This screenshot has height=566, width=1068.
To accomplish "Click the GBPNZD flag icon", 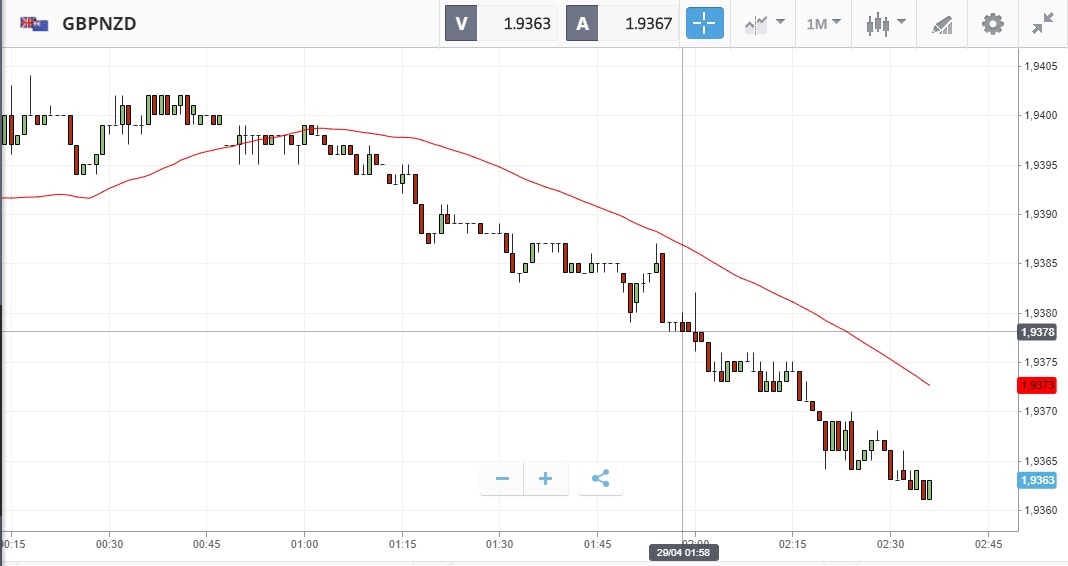I will (x=34, y=23).
